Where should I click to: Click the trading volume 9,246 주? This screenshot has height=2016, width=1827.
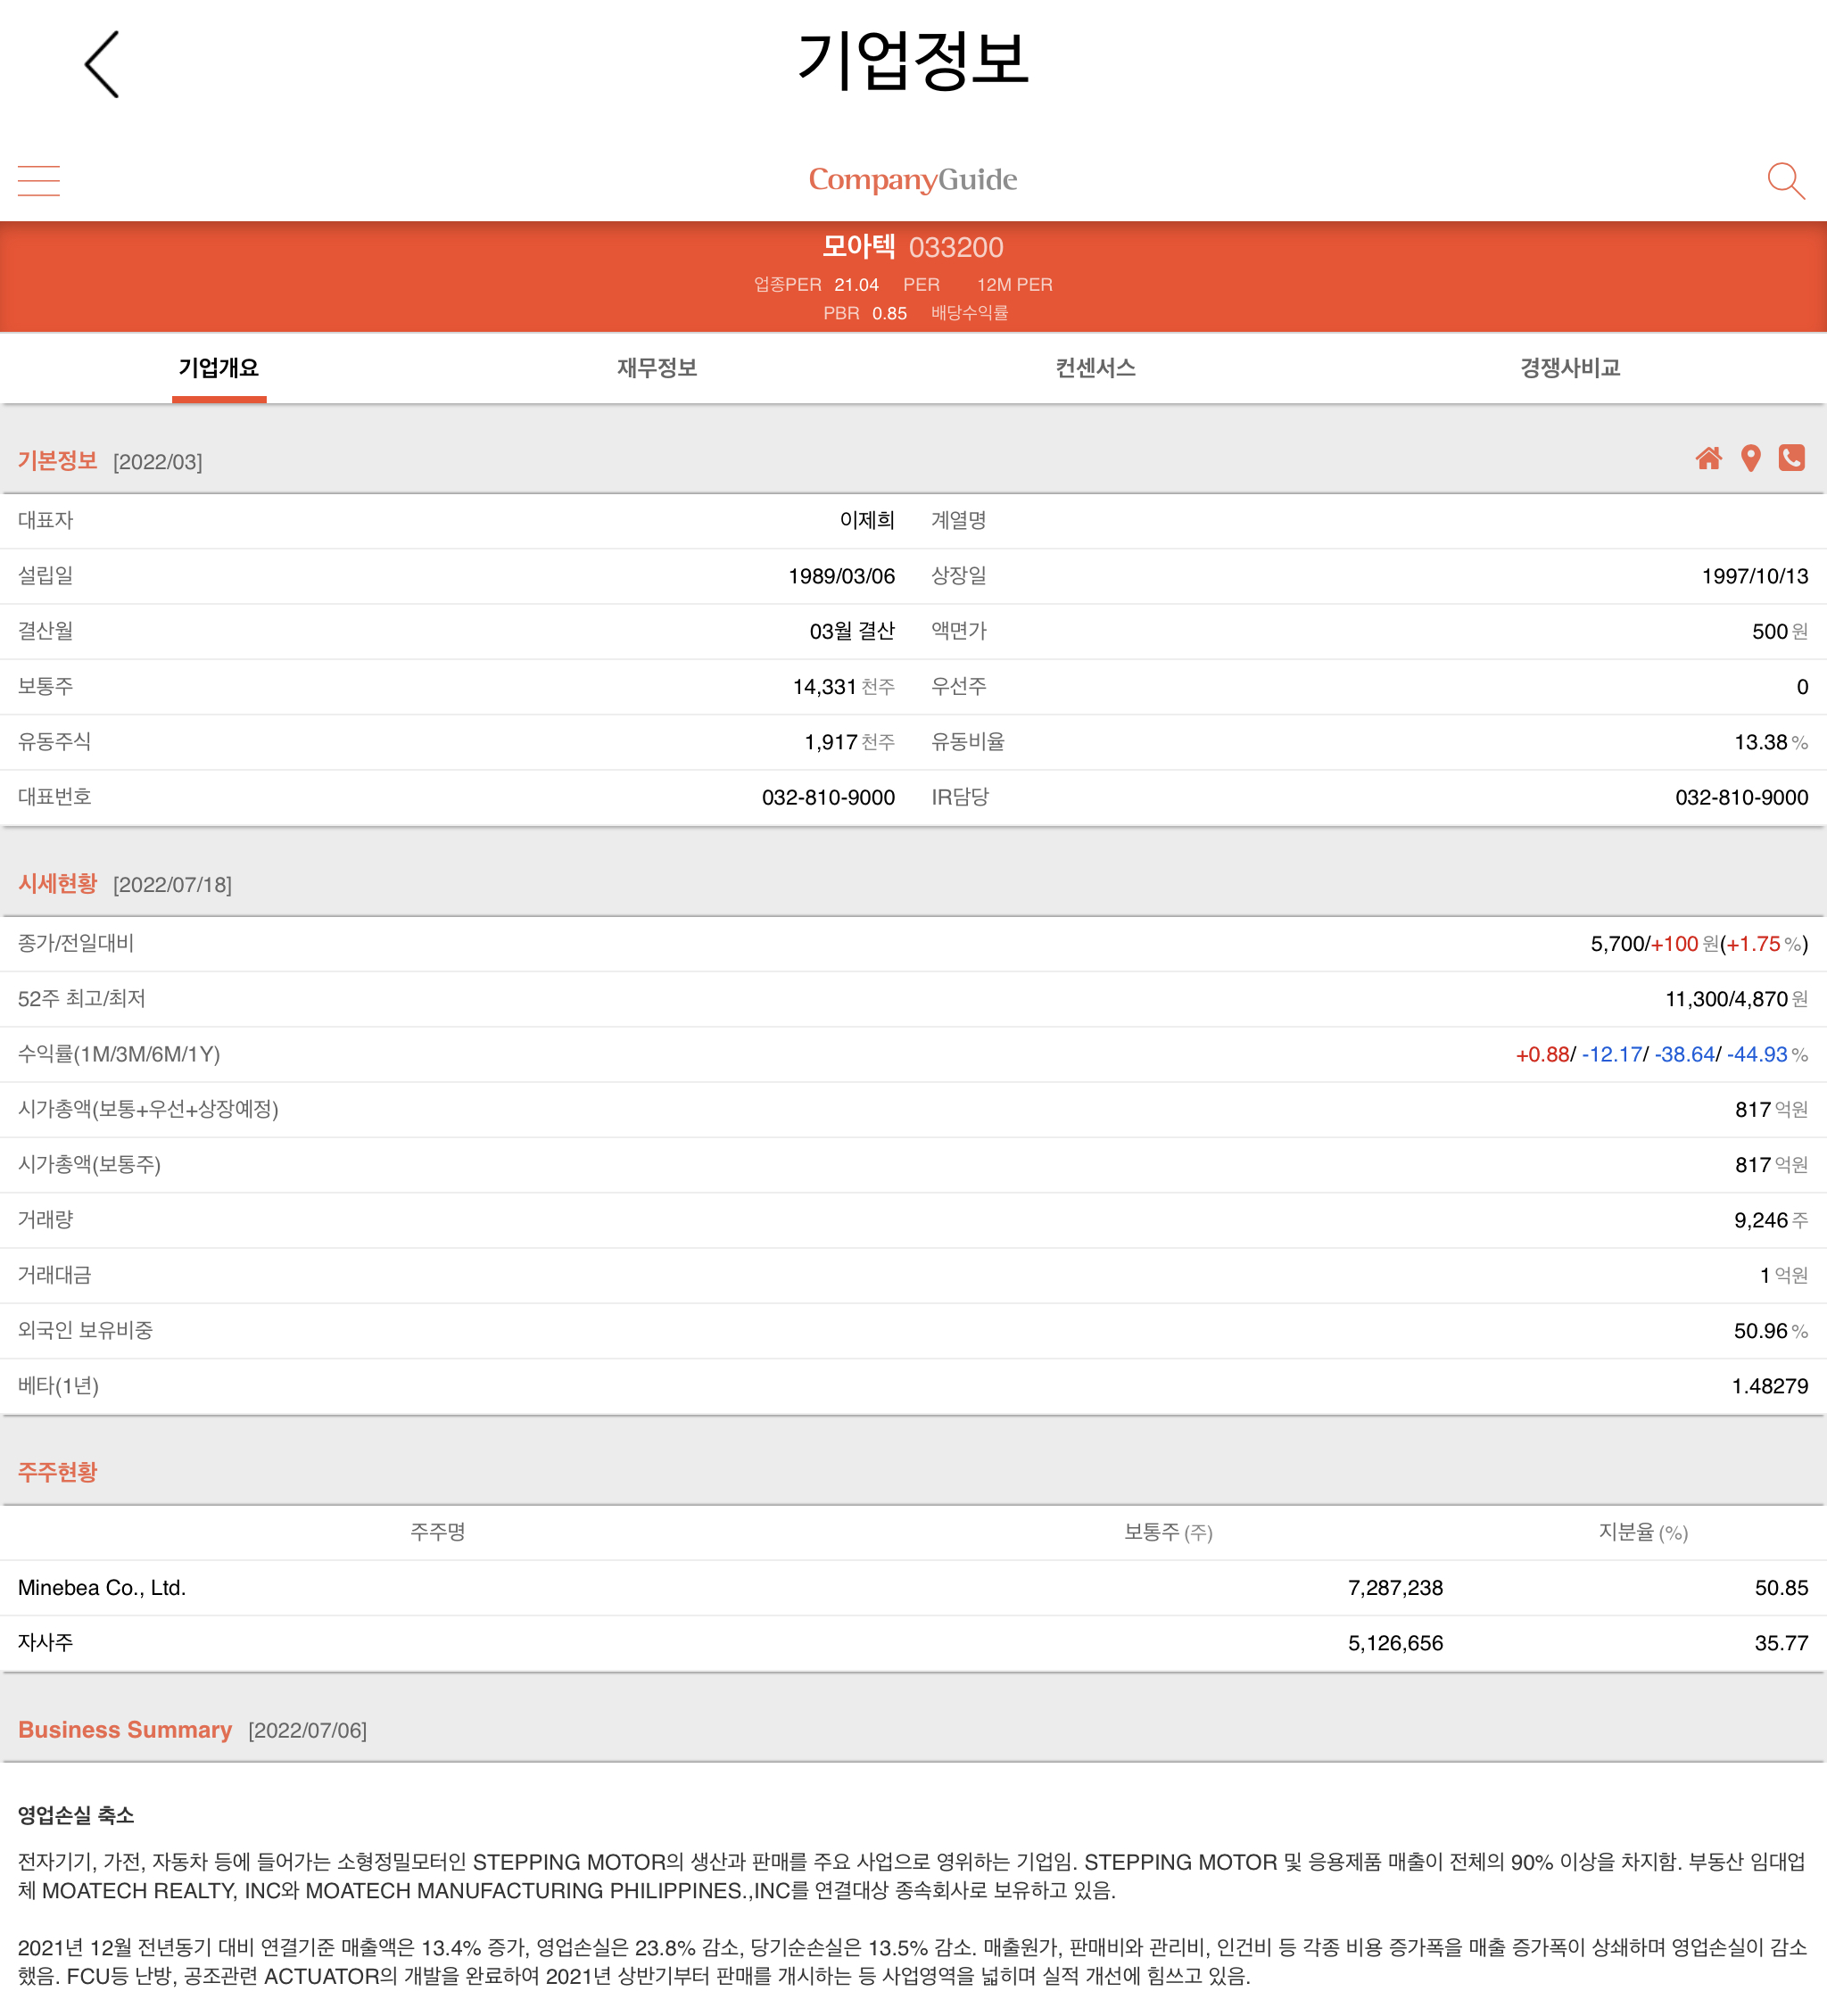[1771, 1220]
